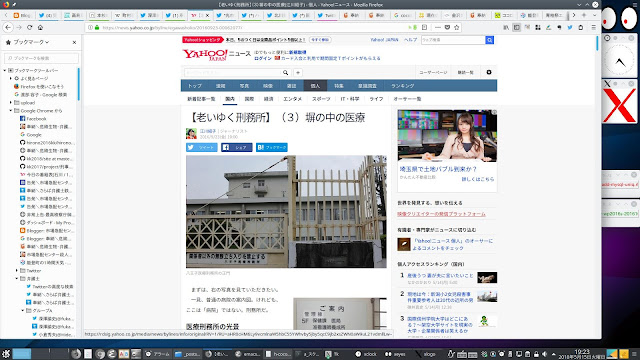This screenshot has height=360, width=640.
Task: Bookmark this page with the star icon
Action: pyautogui.click(x=457, y=27)
